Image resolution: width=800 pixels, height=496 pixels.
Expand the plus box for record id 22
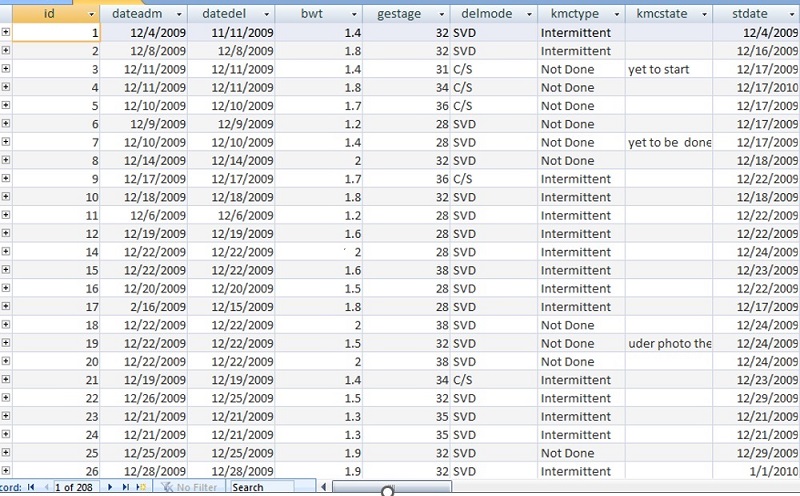point(6,398)
